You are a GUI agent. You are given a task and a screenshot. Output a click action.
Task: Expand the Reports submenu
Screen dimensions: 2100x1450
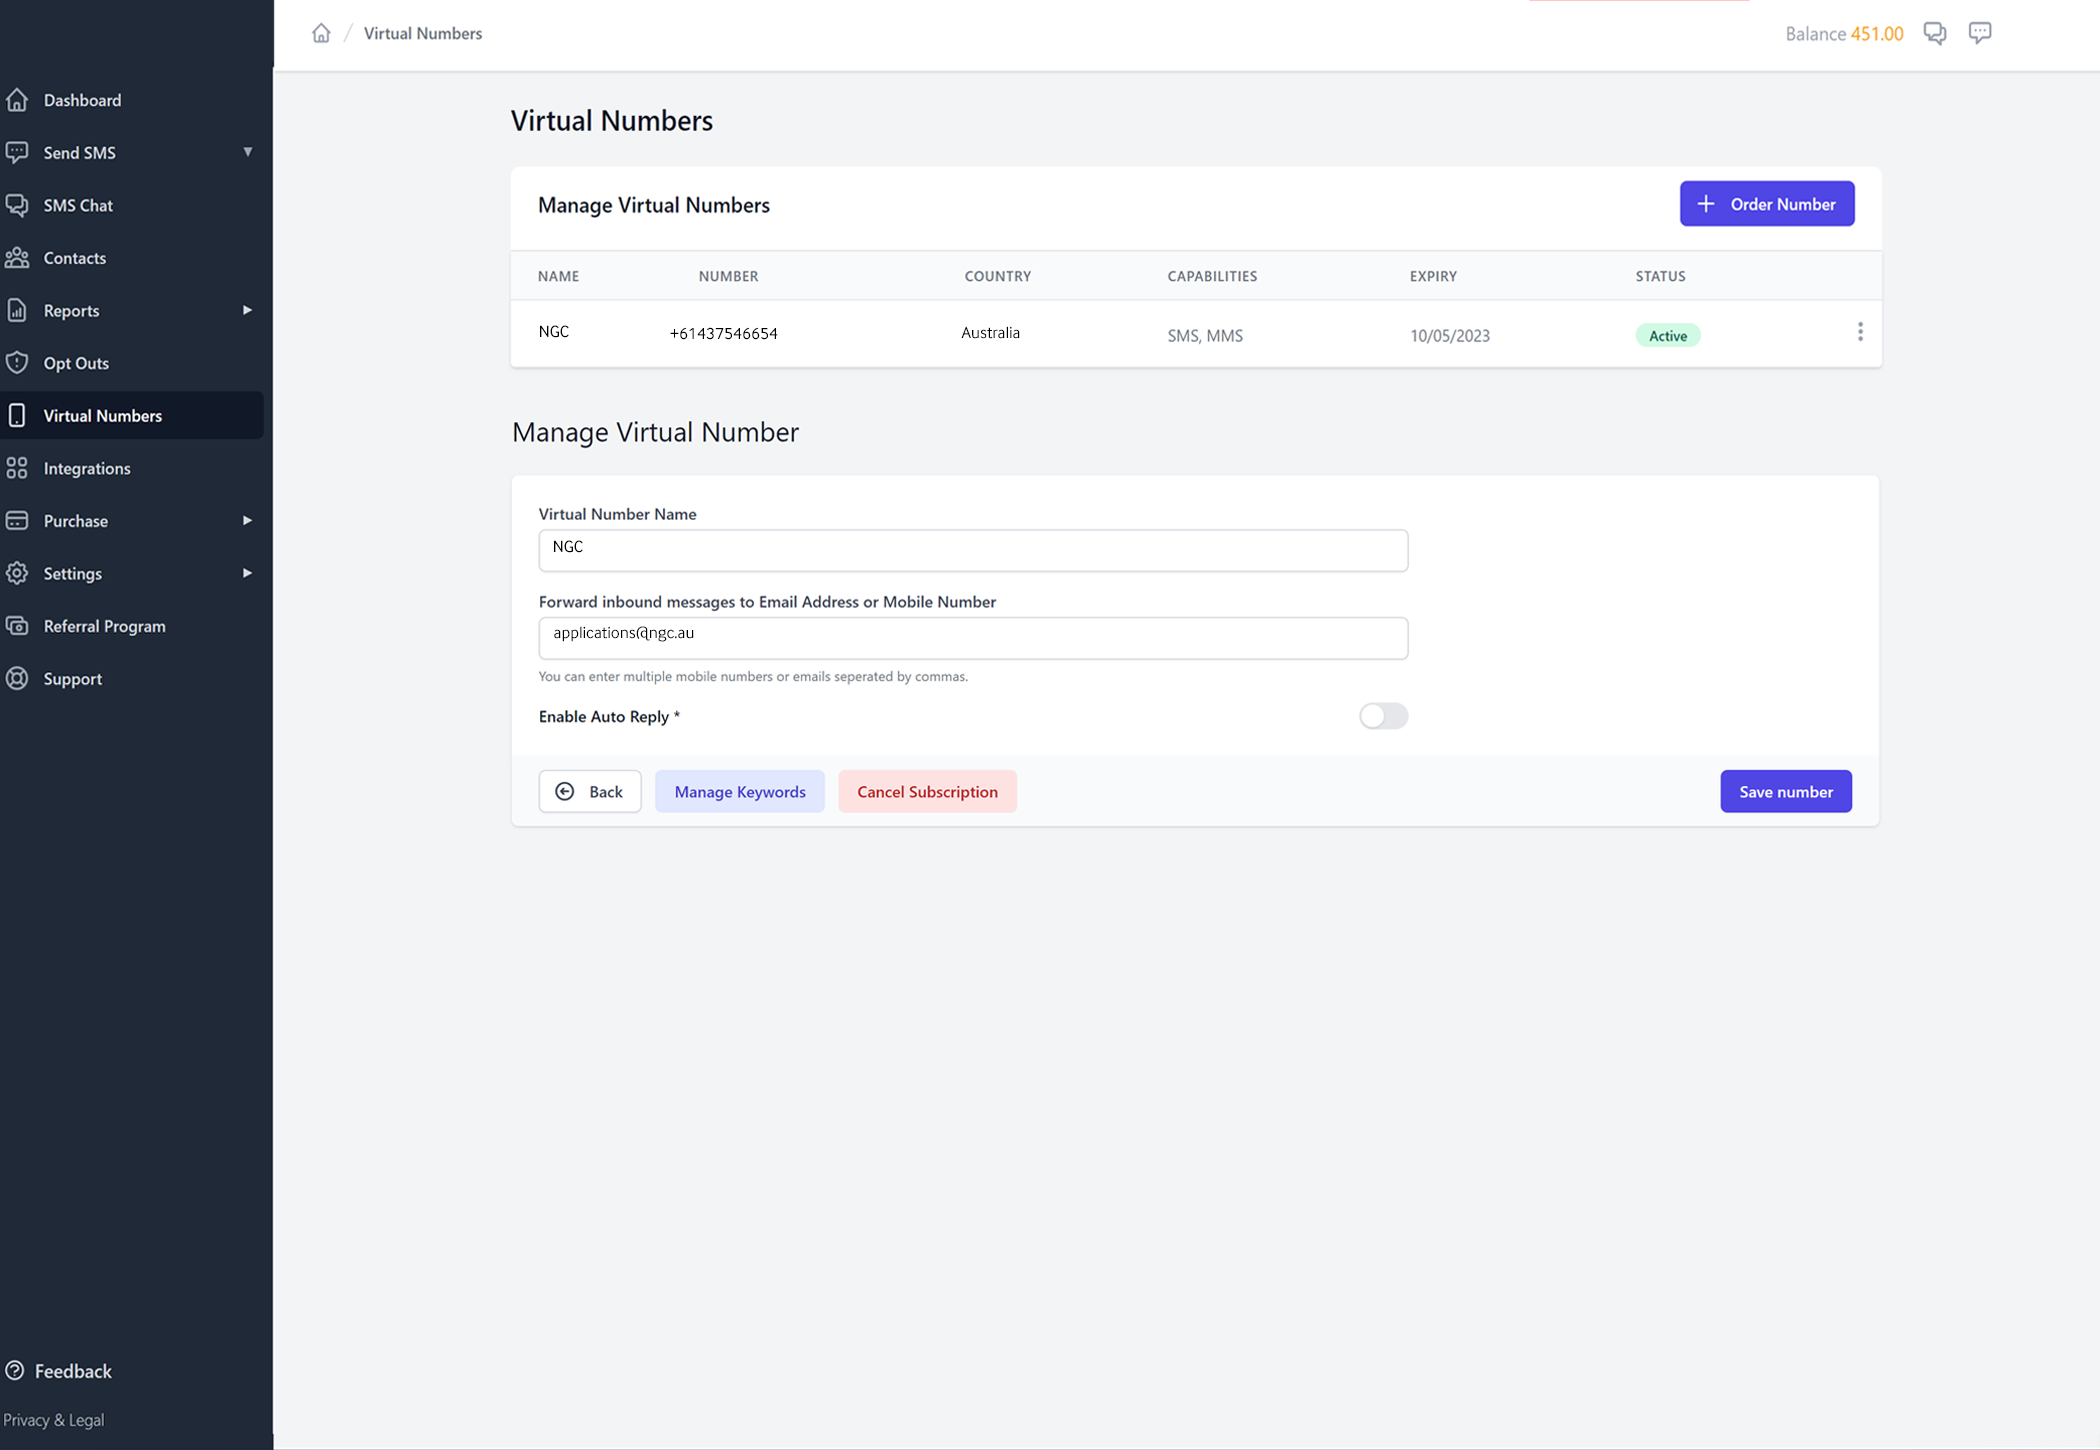tap(247, 310)
